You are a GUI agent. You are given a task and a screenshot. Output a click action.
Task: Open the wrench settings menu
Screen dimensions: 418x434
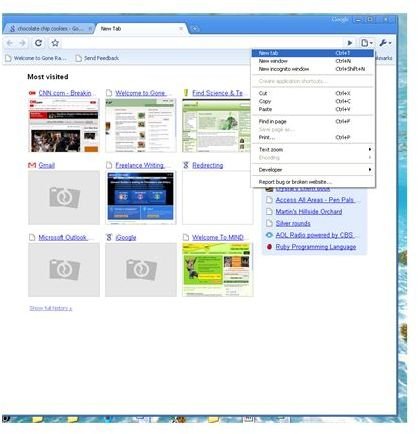pos(385,43)
